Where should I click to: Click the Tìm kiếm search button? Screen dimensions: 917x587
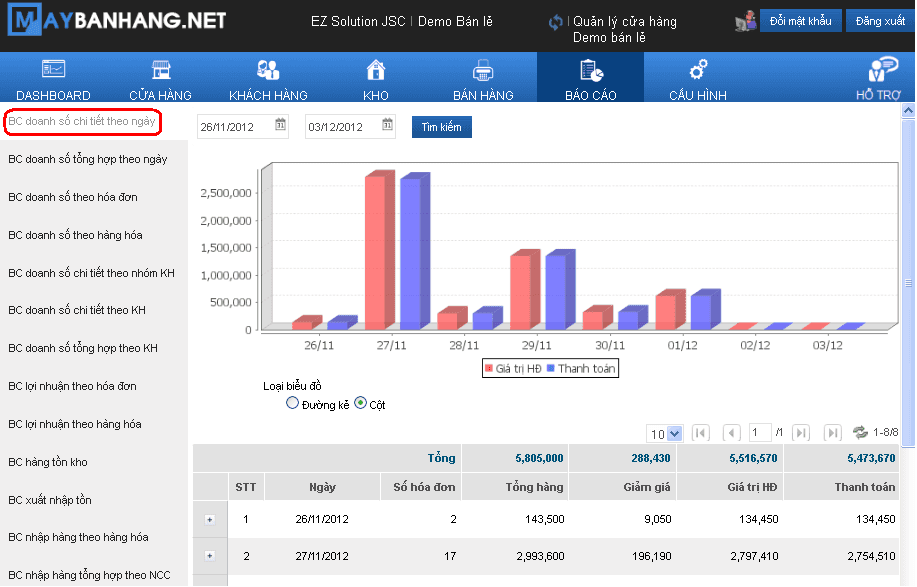441,127
